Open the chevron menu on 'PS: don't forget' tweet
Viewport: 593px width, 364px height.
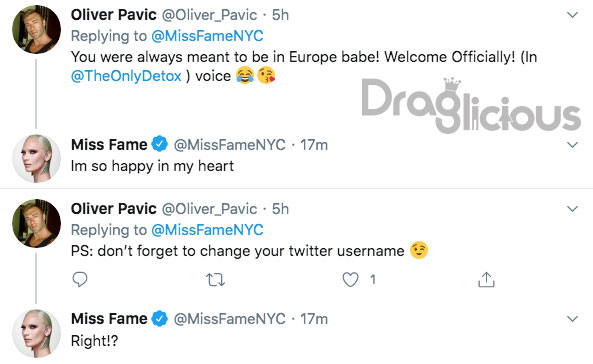(x=573, y=208)
